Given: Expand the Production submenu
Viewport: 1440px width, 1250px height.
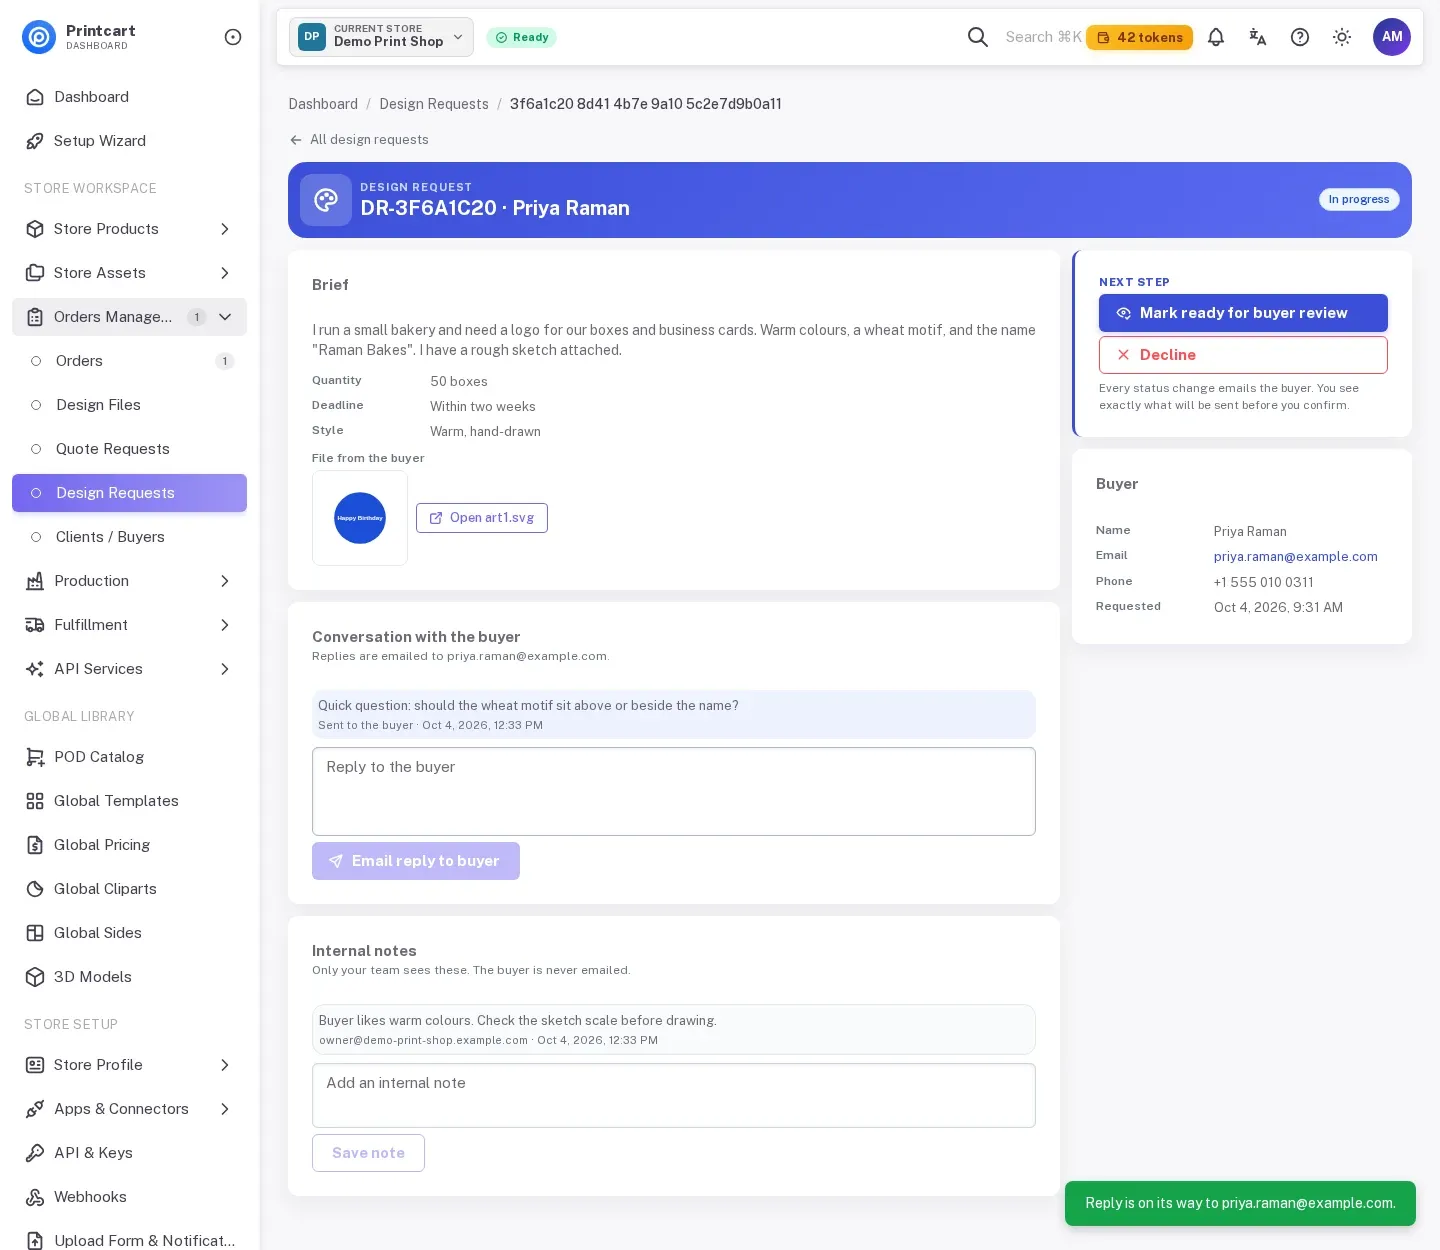Looking at the screenshot, I should pyautogui.click(x=129, y=581).
